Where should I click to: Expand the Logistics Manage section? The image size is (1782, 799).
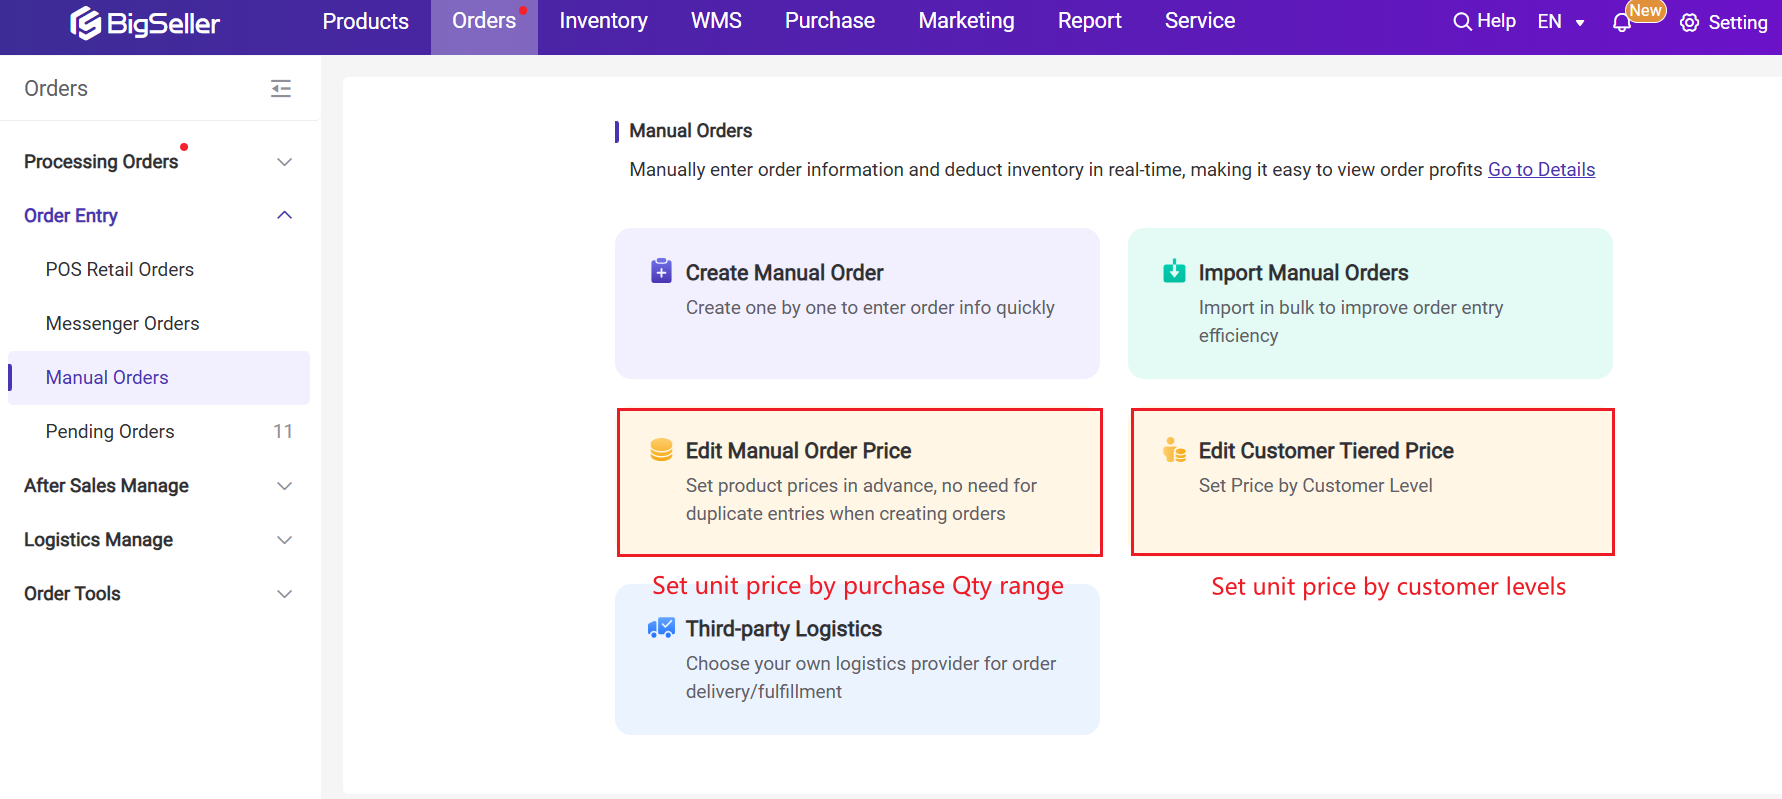pos(284,540)
